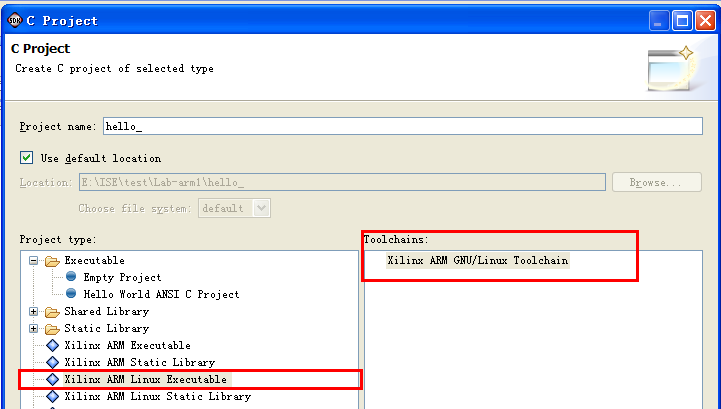The image size is (721, 409).
Task: Click the Hello World project circle icon
Action: [71, 294]
